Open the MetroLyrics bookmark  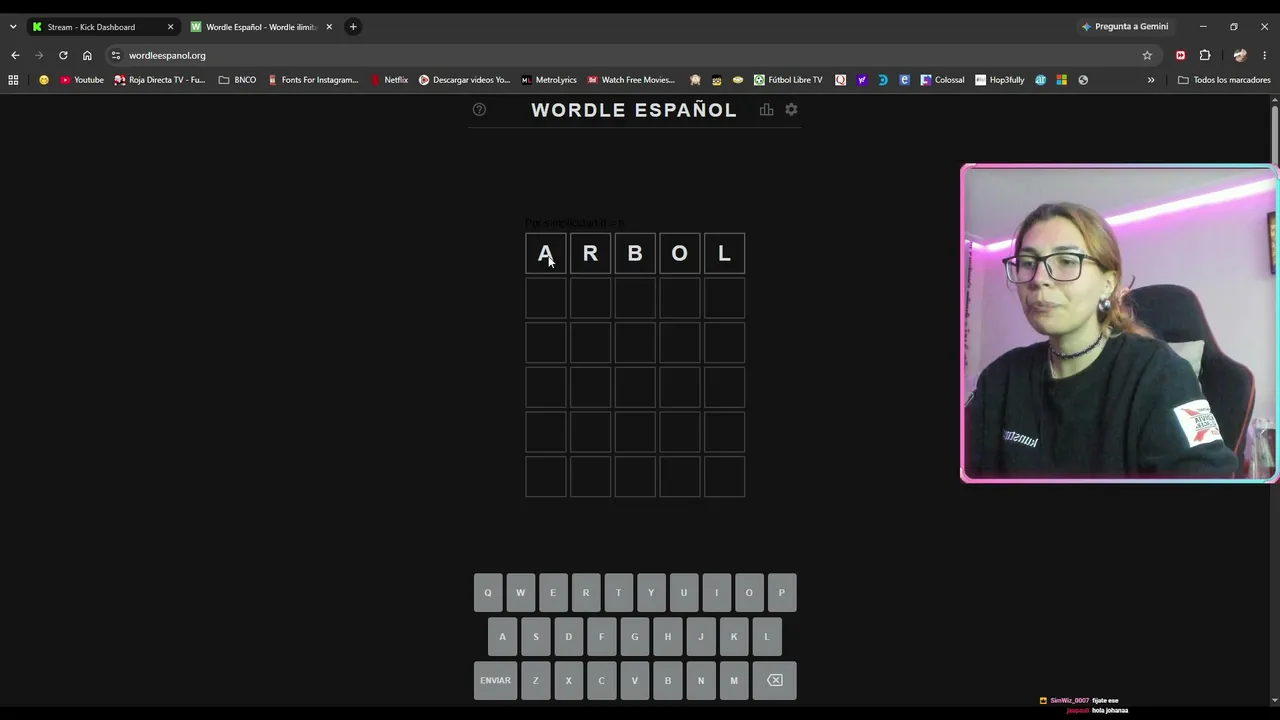coord(549,80)
